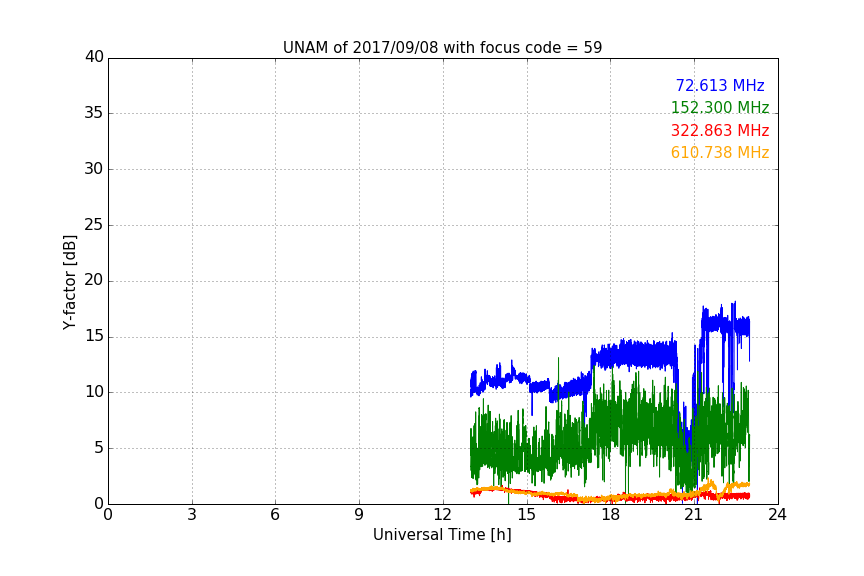Image resolution: width=864 pixels, height=576 pixels.
Task: Click the y-axis tick label 40
Action: click(94, 57)
